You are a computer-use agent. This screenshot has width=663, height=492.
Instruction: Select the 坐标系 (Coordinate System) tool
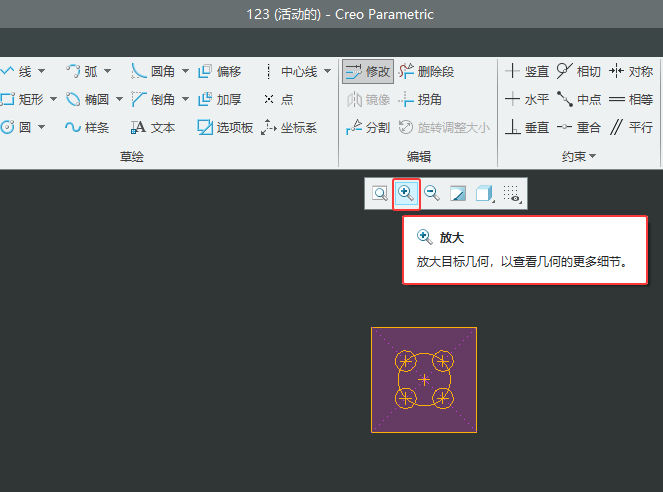point(289,127)
